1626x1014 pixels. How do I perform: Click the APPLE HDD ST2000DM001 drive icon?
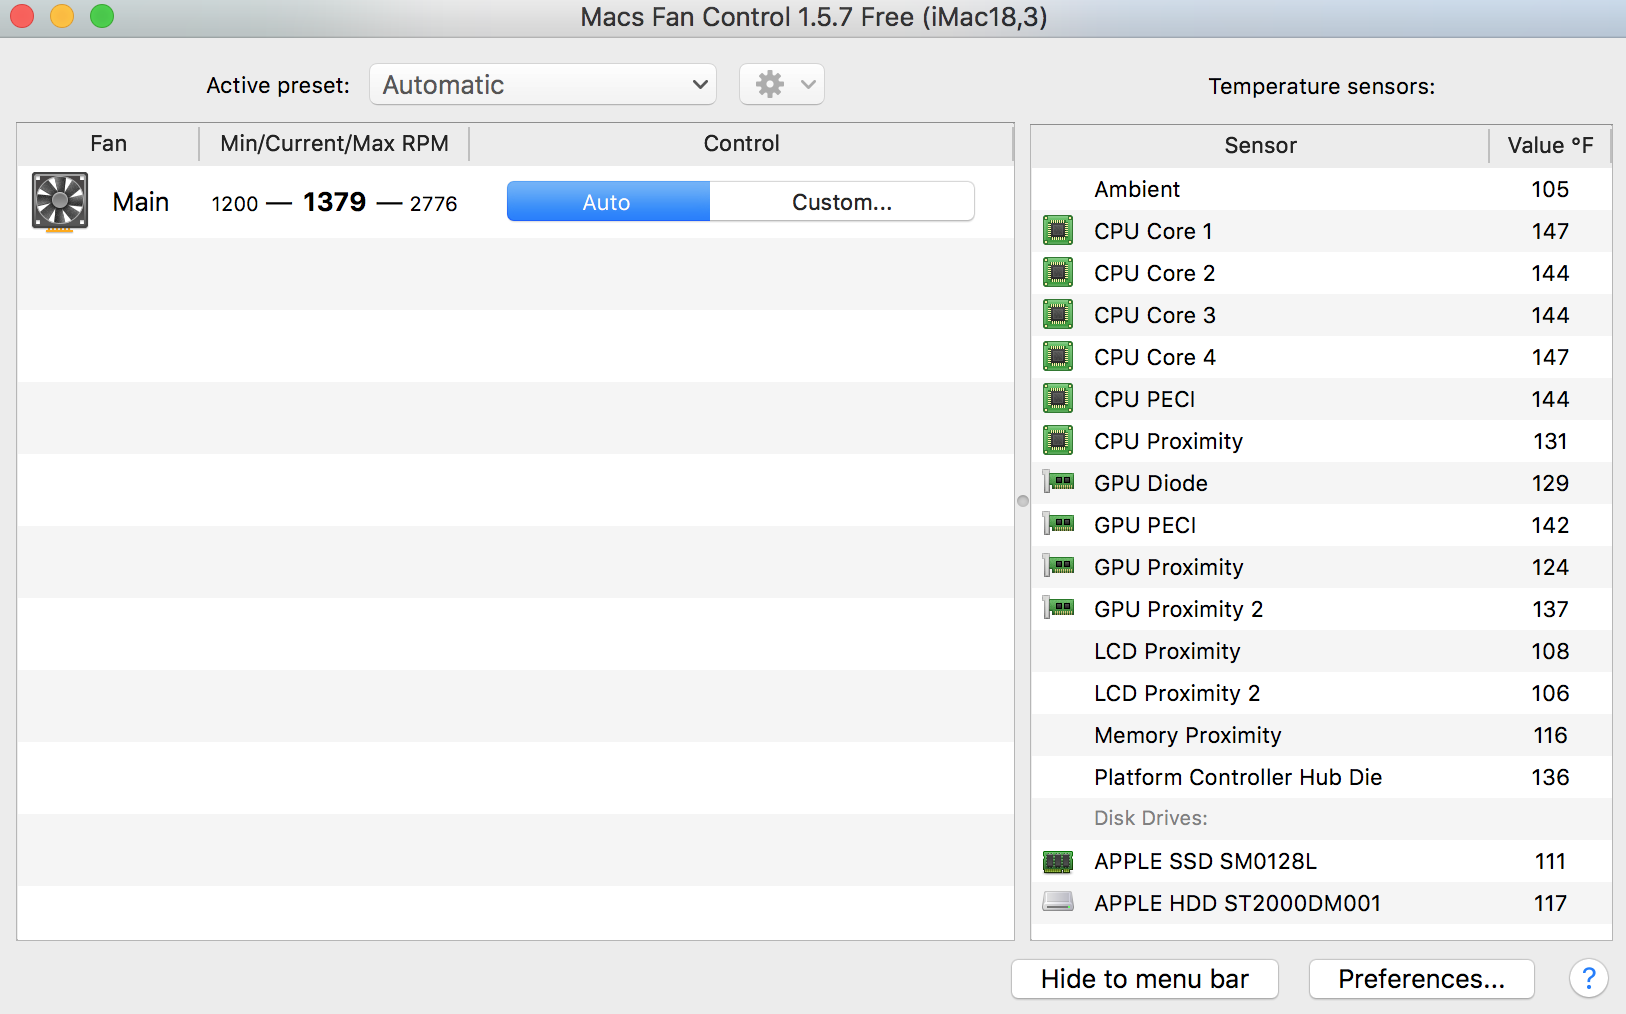click(x=1058, y=903)
